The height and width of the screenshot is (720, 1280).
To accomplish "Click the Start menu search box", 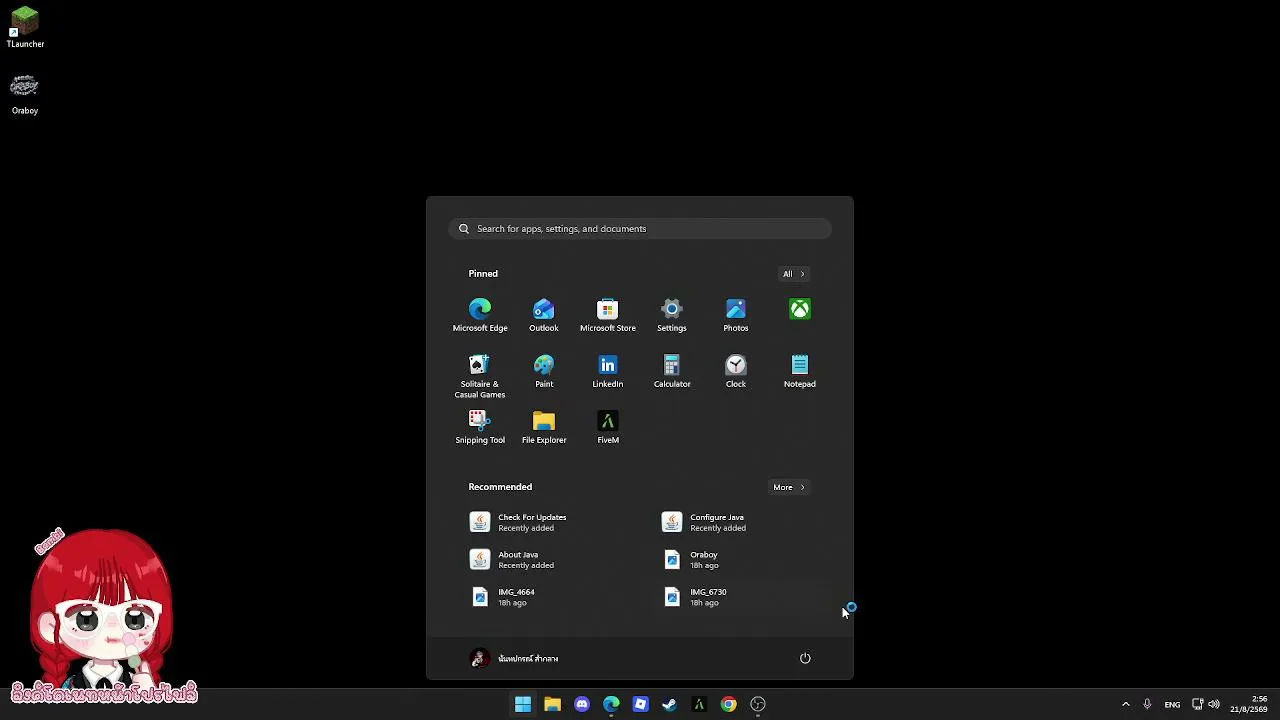I will coord(640,229).
